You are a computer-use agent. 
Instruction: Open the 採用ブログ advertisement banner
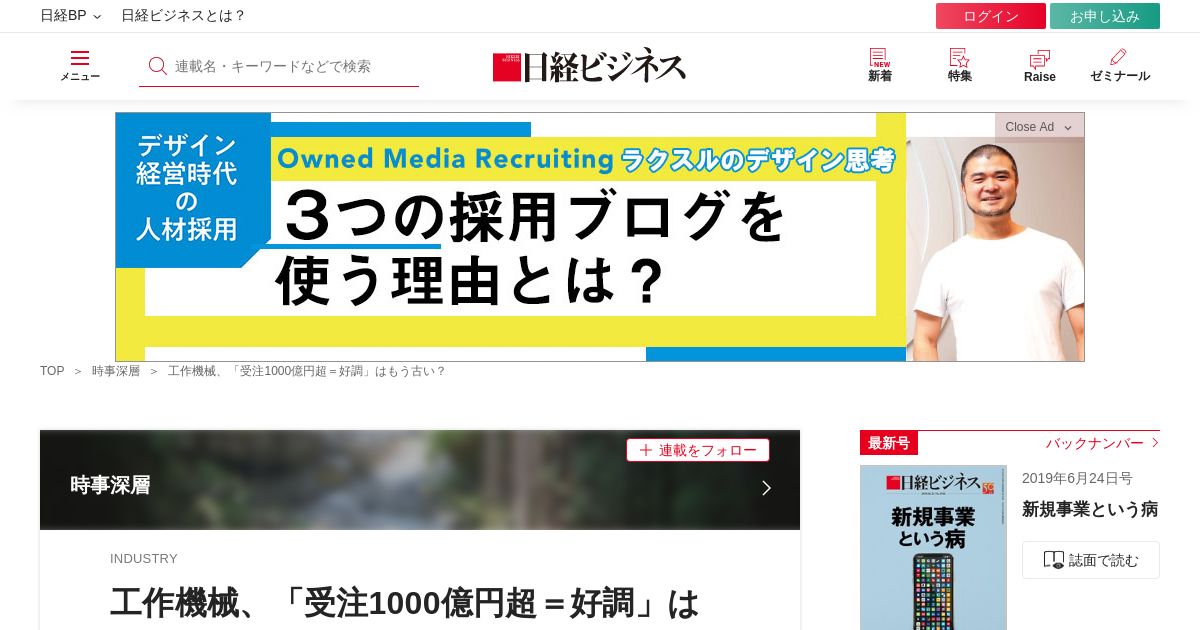600,237
